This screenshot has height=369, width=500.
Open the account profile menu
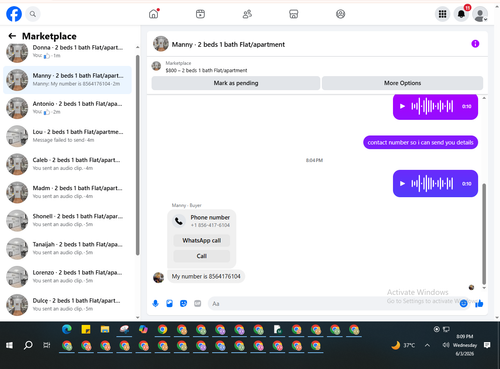pos(480,14)
